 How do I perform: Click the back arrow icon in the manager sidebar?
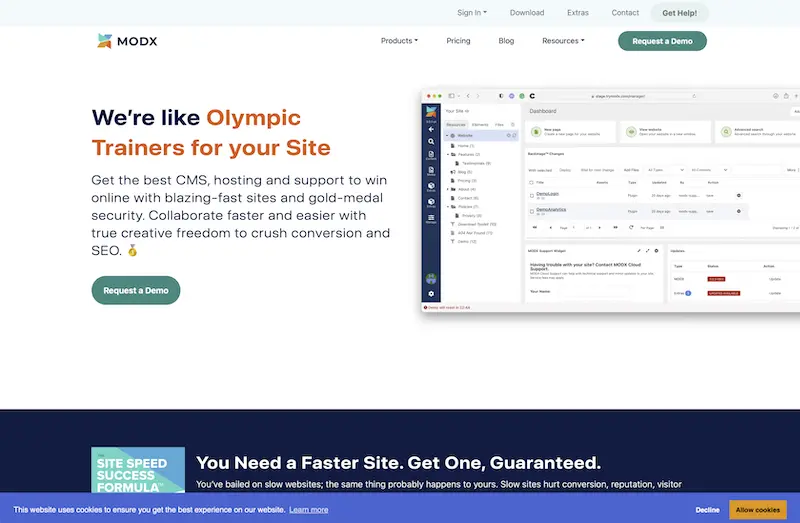431,130
